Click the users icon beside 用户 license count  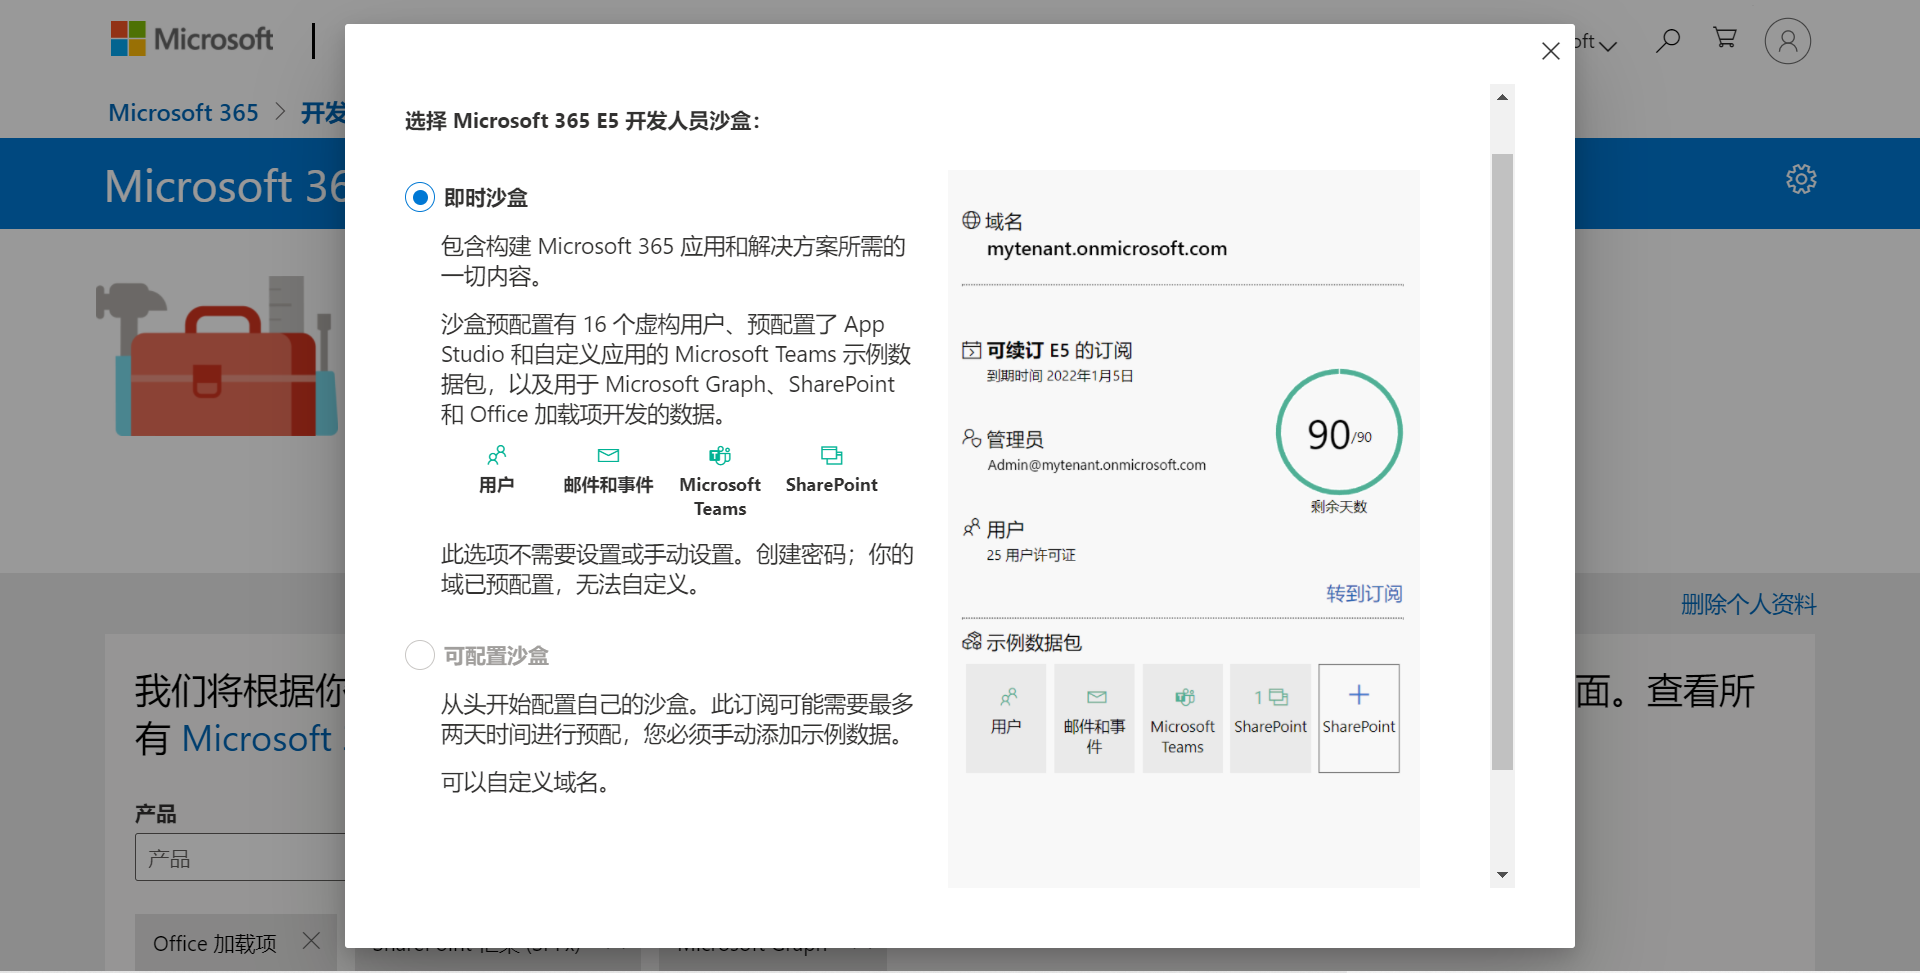click(972, 527)
